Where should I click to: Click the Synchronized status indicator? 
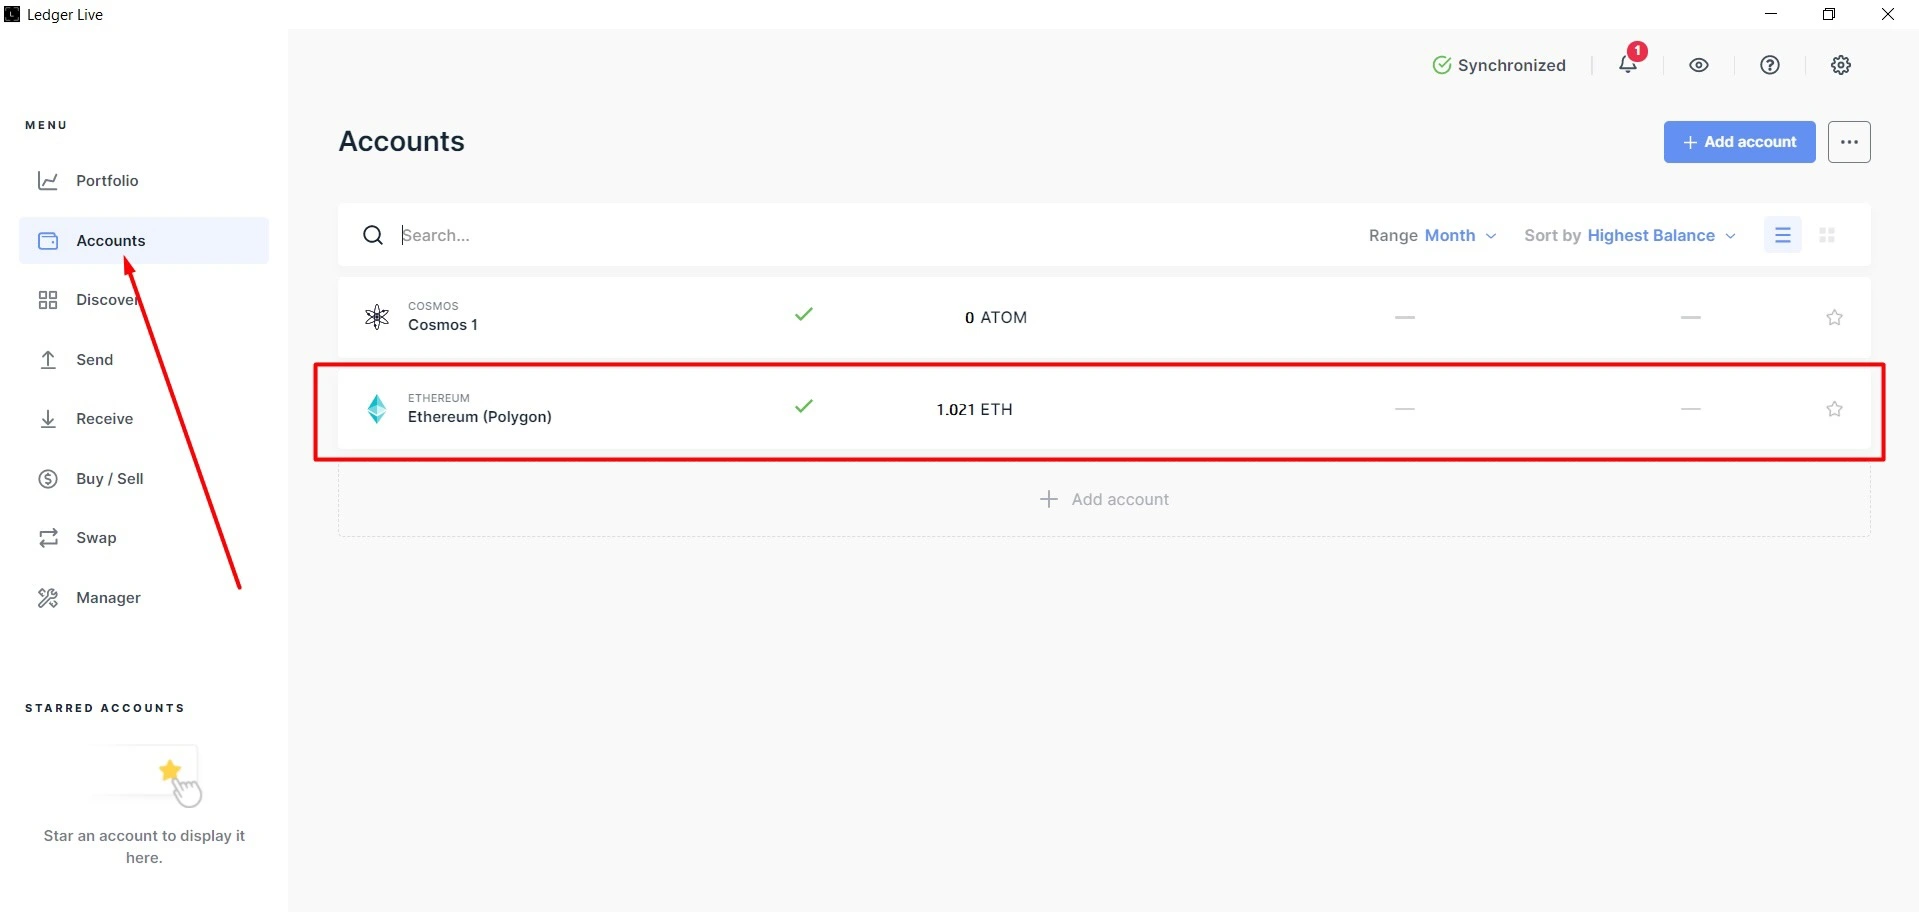click(1499, 65)
